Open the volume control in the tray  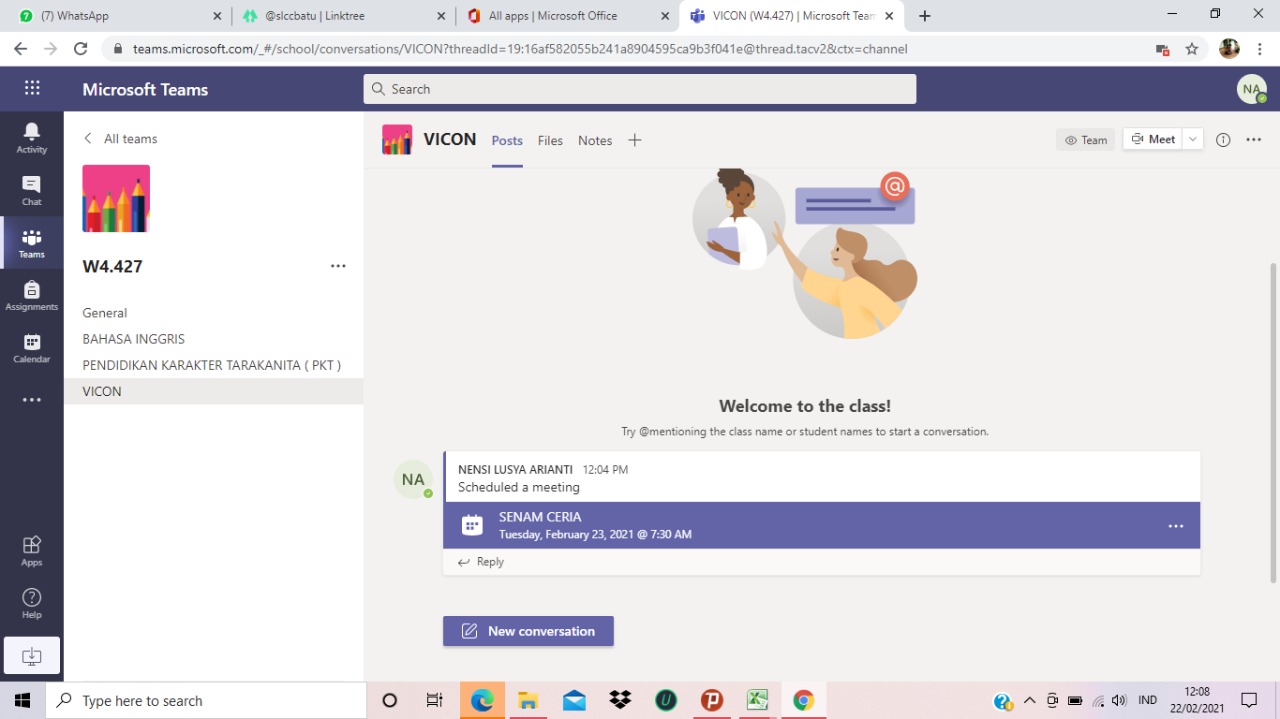click(1119, 701)
